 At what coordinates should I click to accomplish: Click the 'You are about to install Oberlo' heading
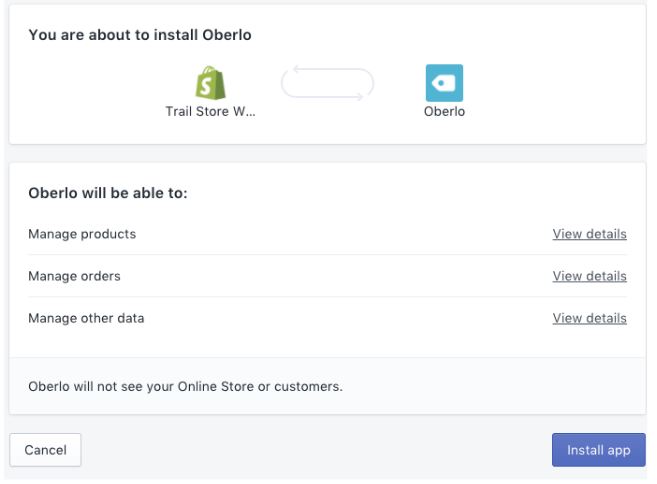click(140, 35)
